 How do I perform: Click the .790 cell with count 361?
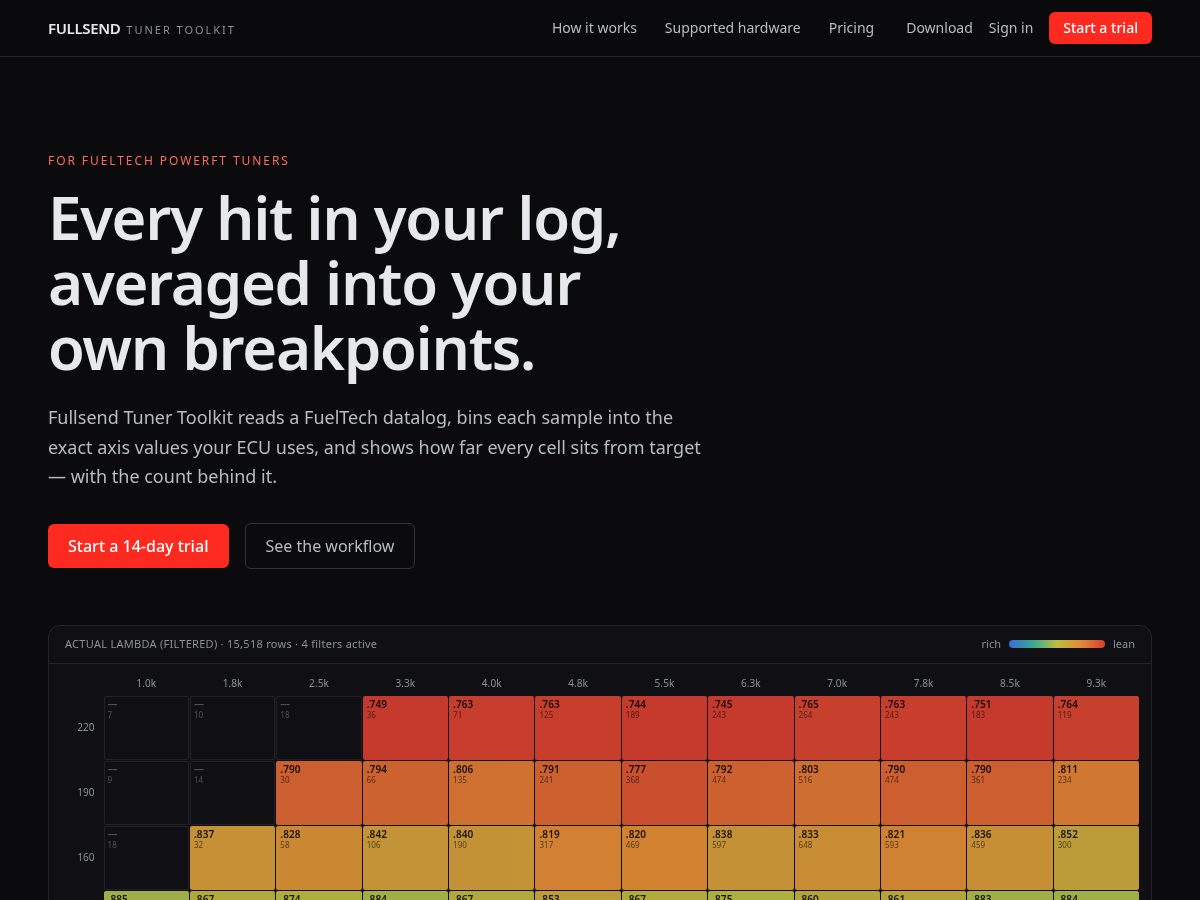point(1010,793)
